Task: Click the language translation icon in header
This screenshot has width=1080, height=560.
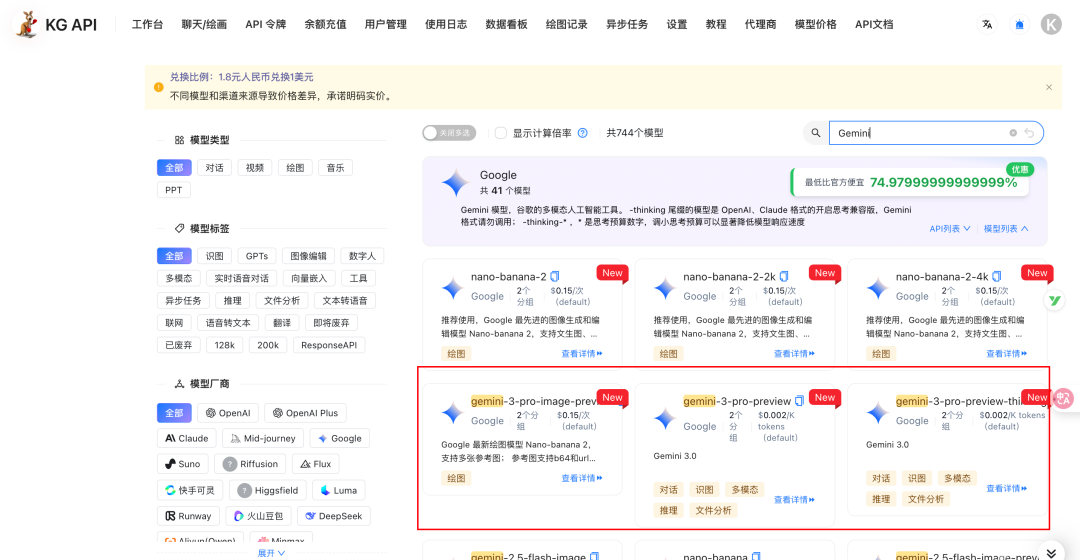Action: pyautogui.click(x=987, y=24)
